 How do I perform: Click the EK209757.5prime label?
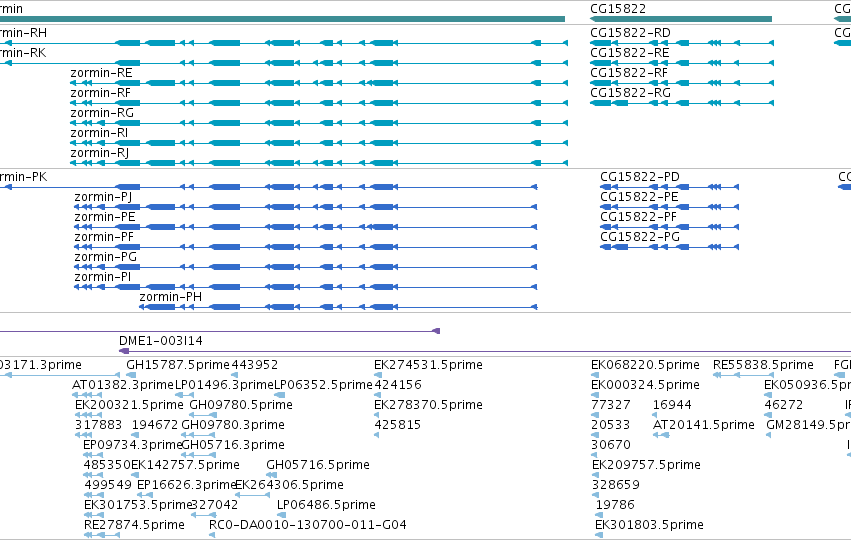[646, 465]
